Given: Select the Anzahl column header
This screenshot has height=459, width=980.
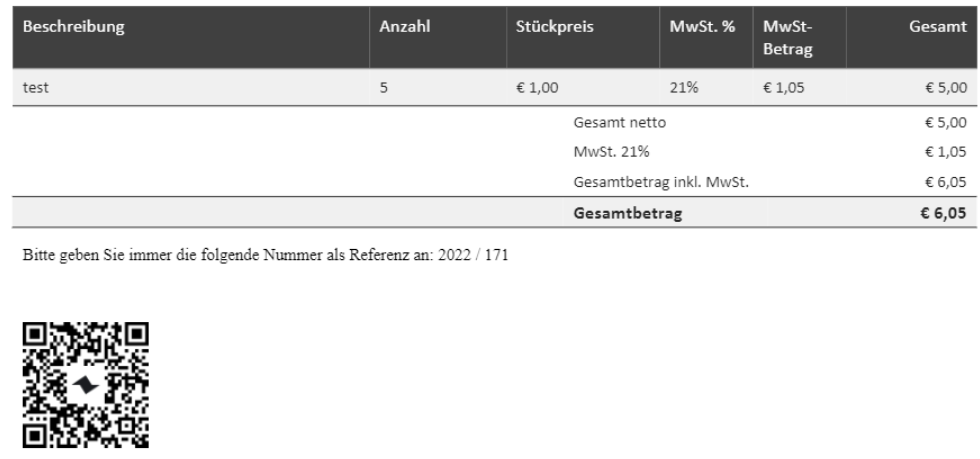Looking at the screenshot, I should coord(405,27).
